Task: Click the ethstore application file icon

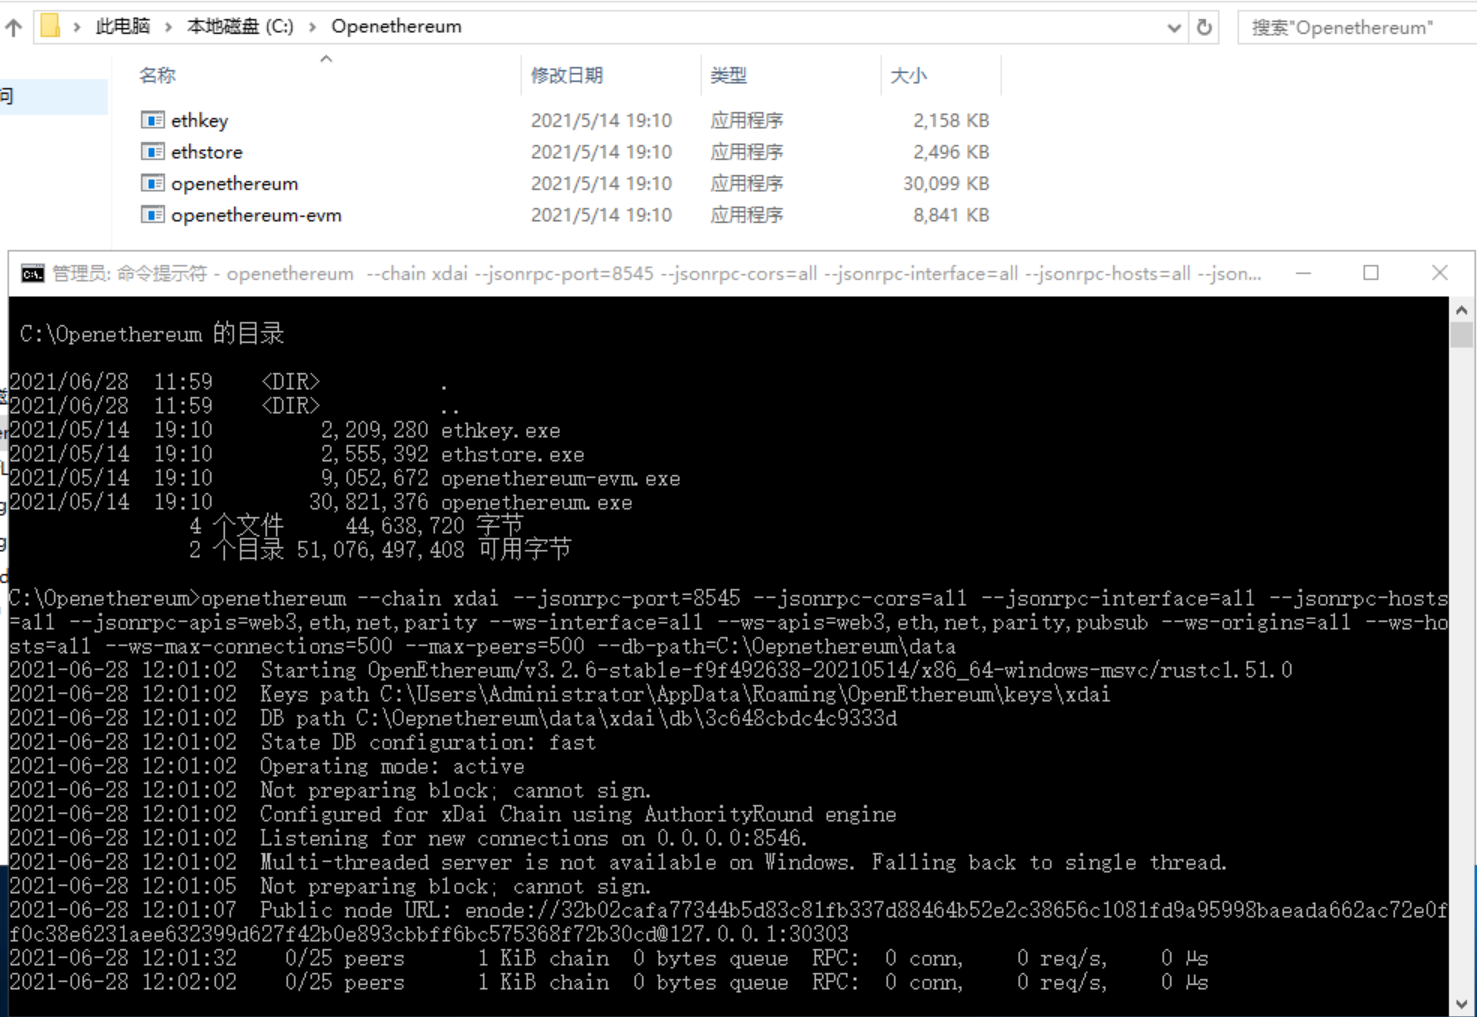Action: click(152, 152)
